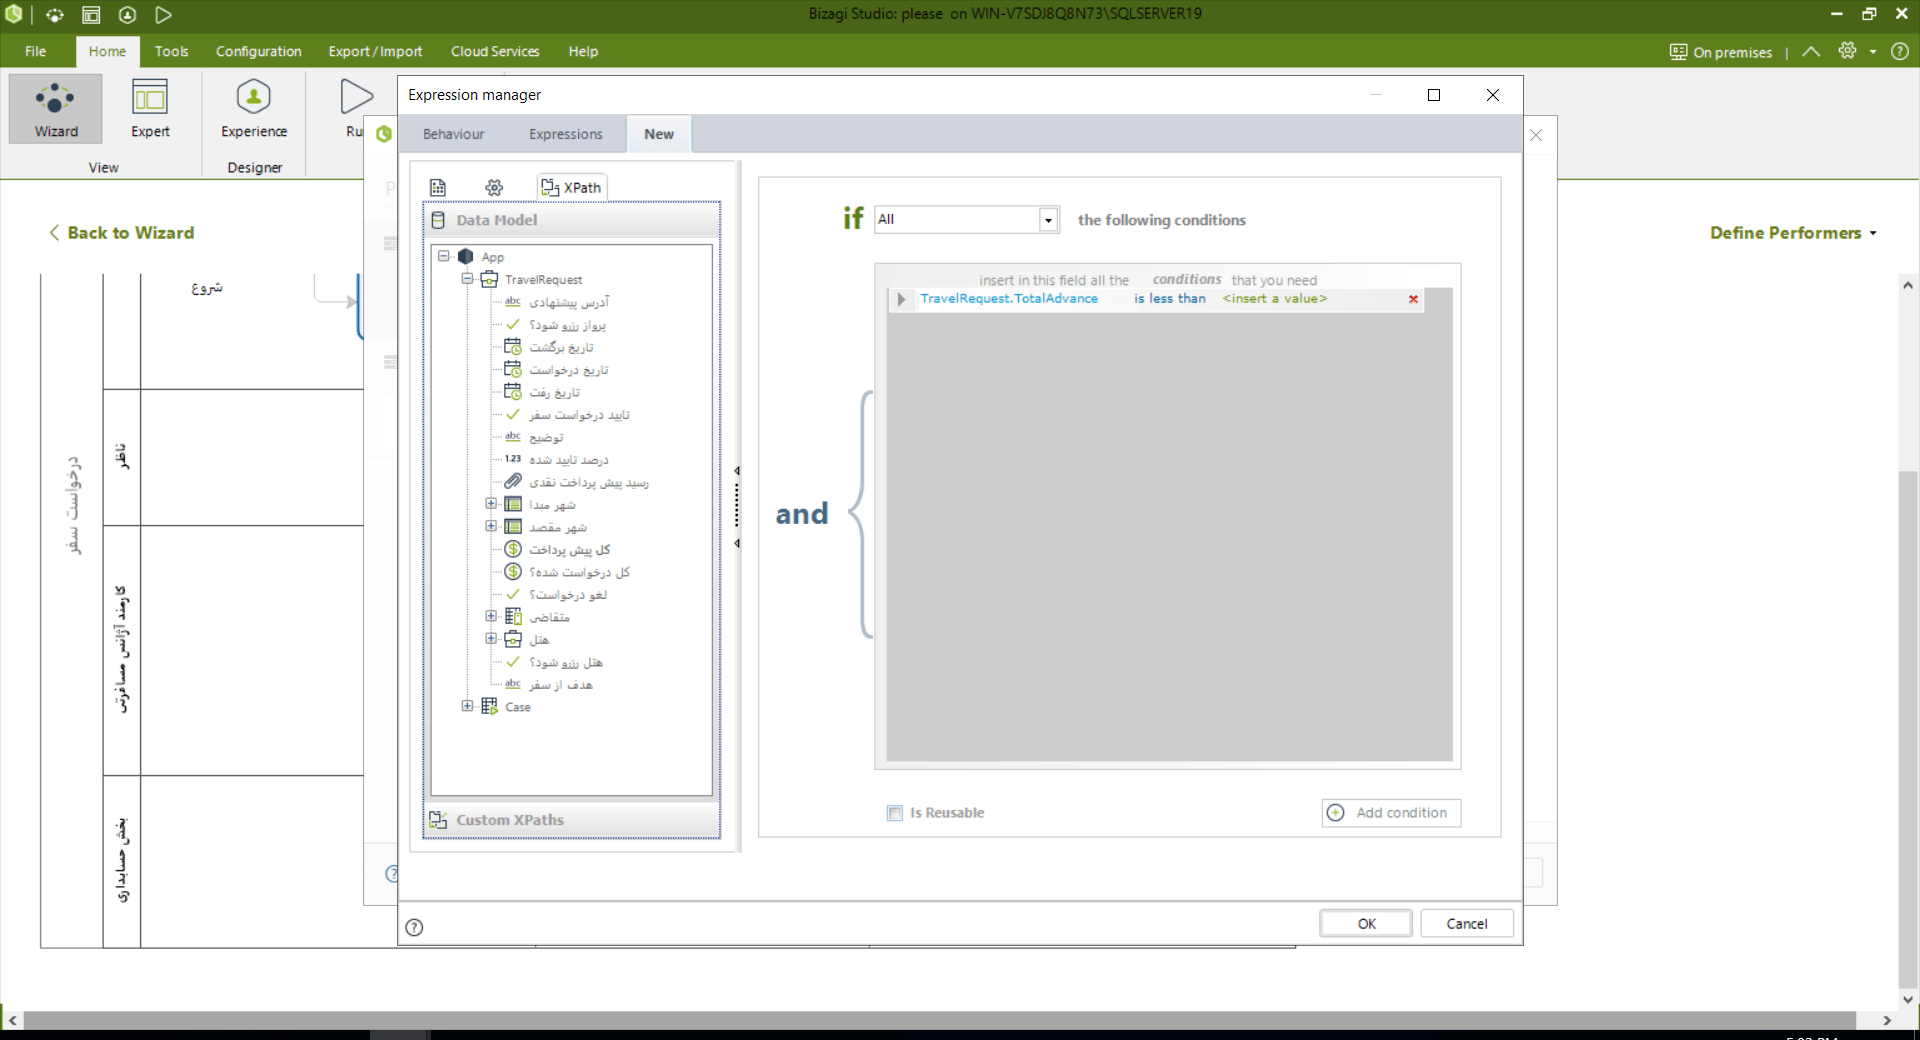
Task: Expand the هتل tree node
Action: pos(491,638)
